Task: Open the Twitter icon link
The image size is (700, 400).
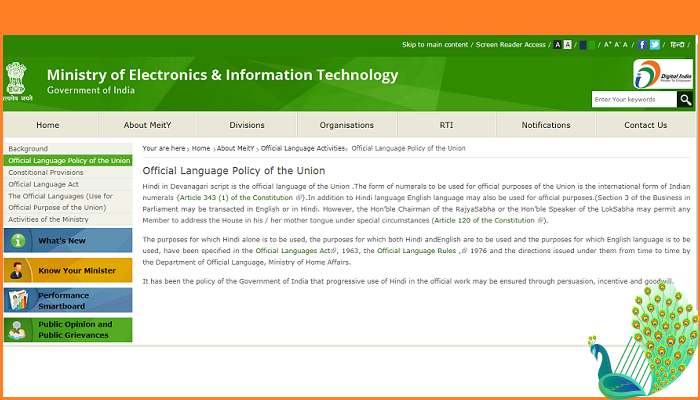Action: coord(655,45)
